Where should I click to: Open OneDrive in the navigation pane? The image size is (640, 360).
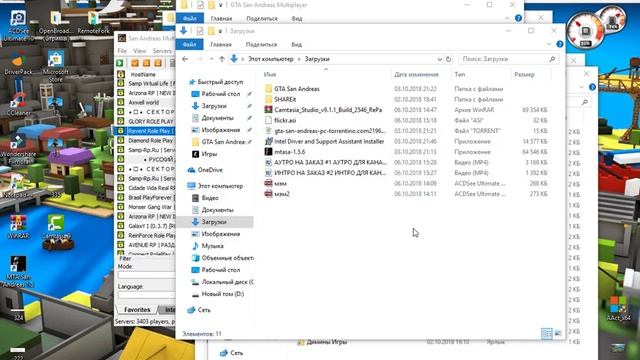pyautogui.click(x=210, y=170)
